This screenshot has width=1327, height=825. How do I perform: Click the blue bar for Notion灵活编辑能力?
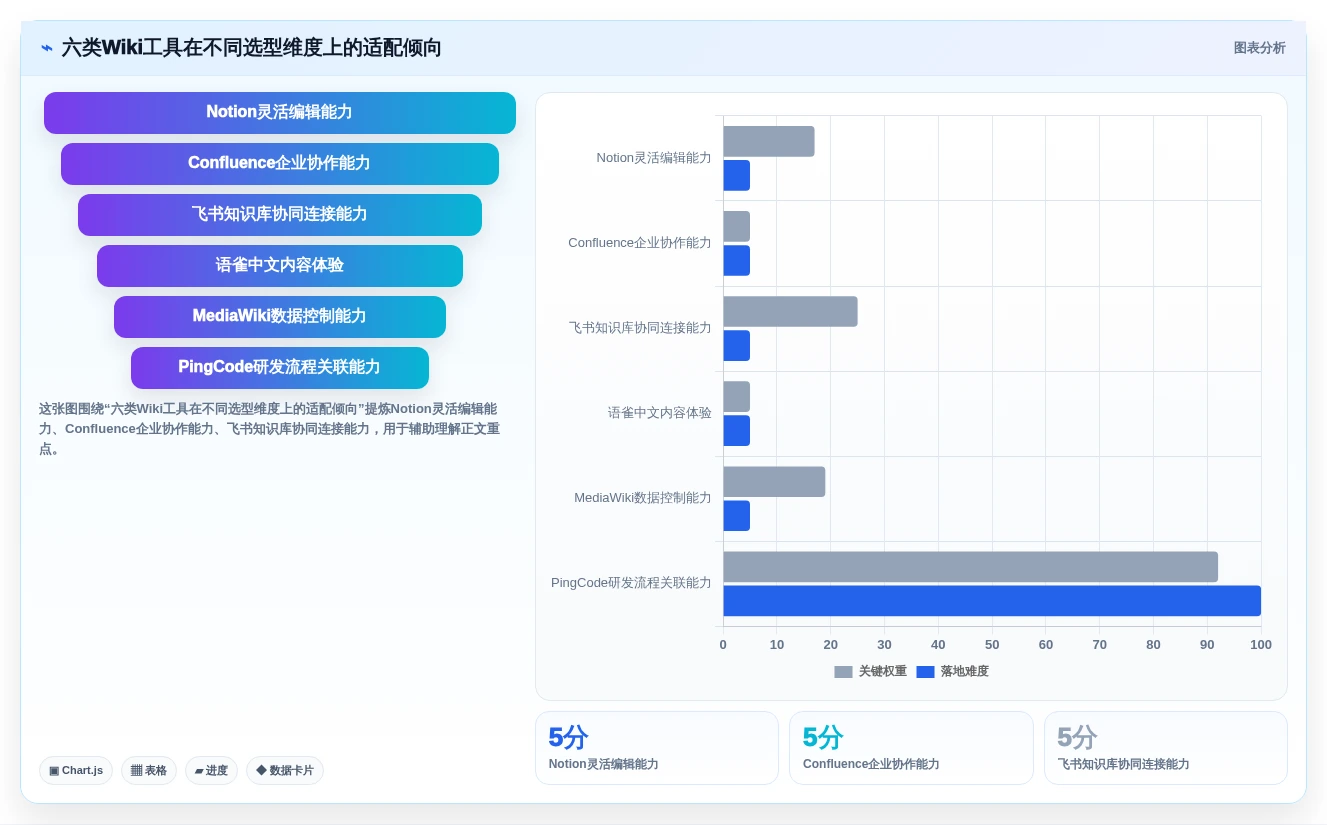[x=737, y=175]
